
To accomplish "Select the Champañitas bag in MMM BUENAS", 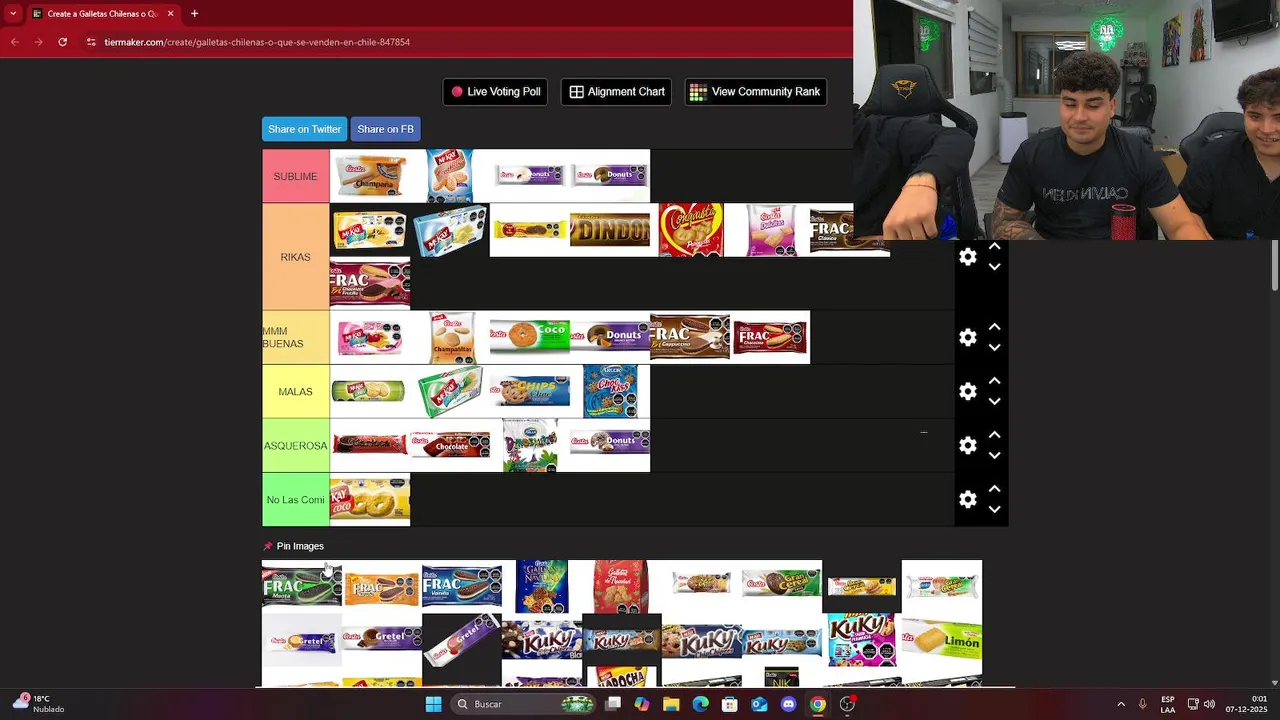I will pos(452,337).
